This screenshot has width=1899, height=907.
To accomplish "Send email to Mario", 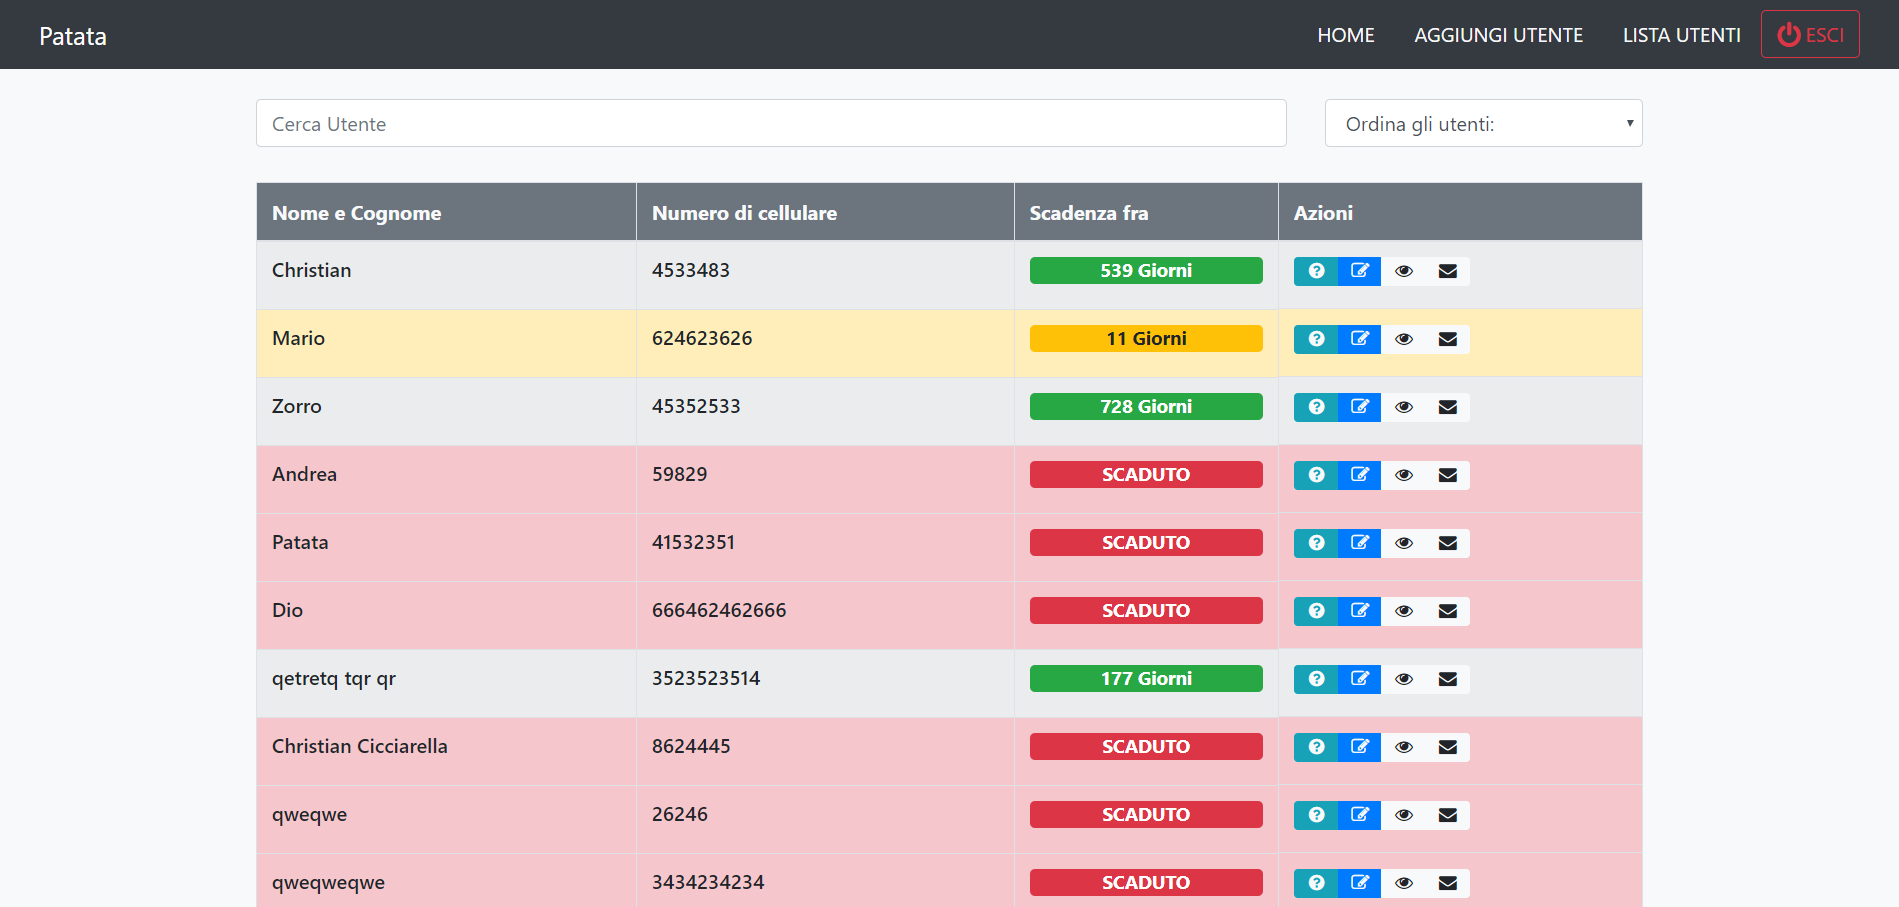I will point(1448,339).
